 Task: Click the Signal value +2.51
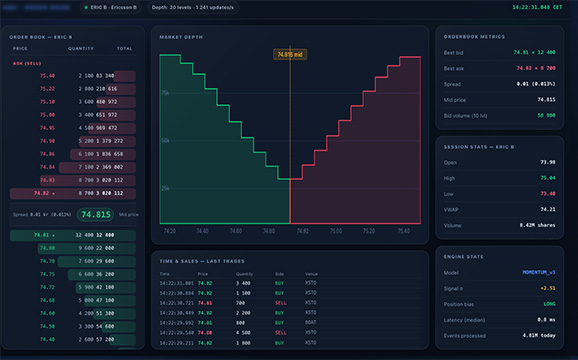tap(548, 289)
